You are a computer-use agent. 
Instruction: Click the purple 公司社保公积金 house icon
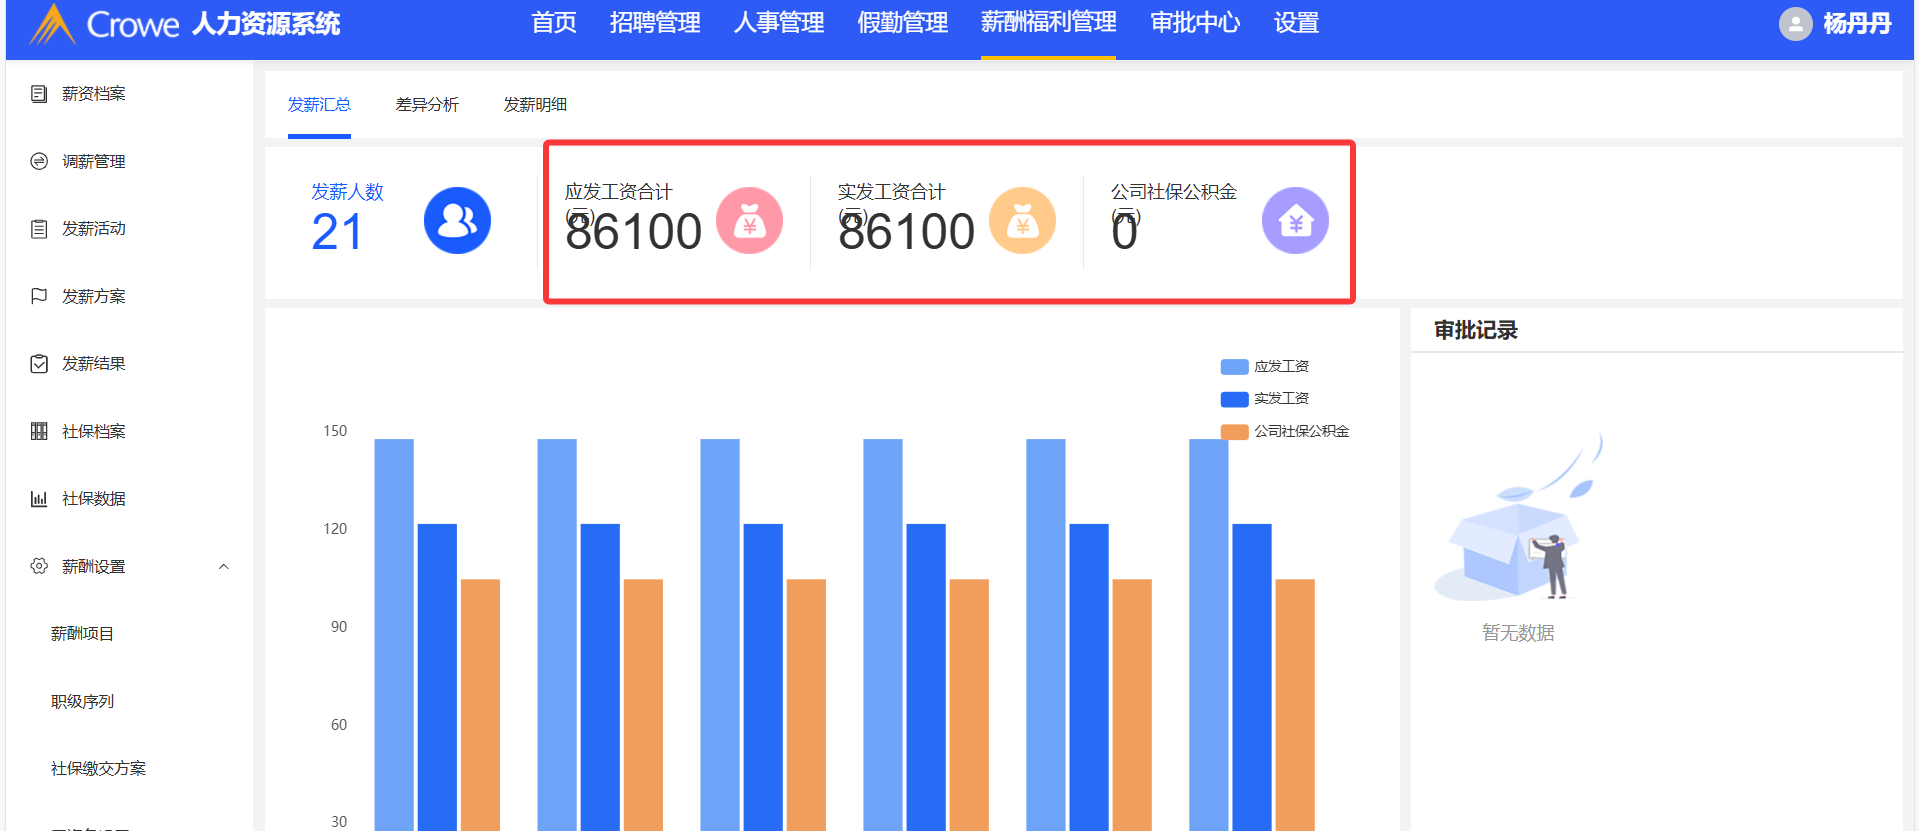point(1294,221)
